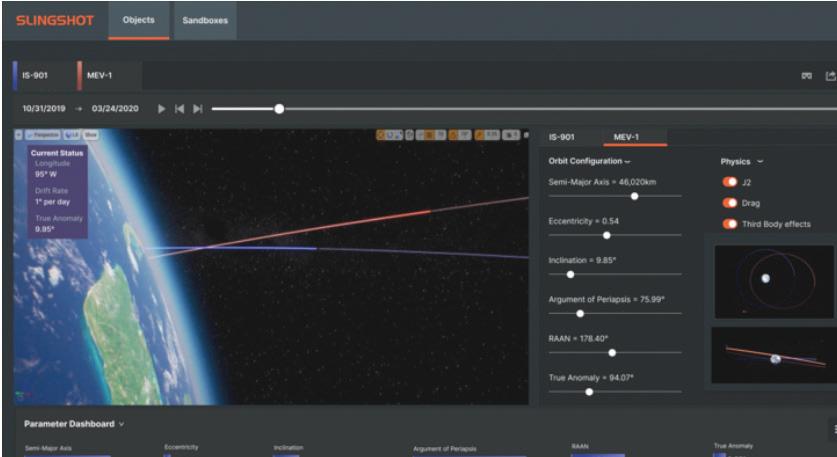Open the top-down orbit view thumbnail

point(773,281)
